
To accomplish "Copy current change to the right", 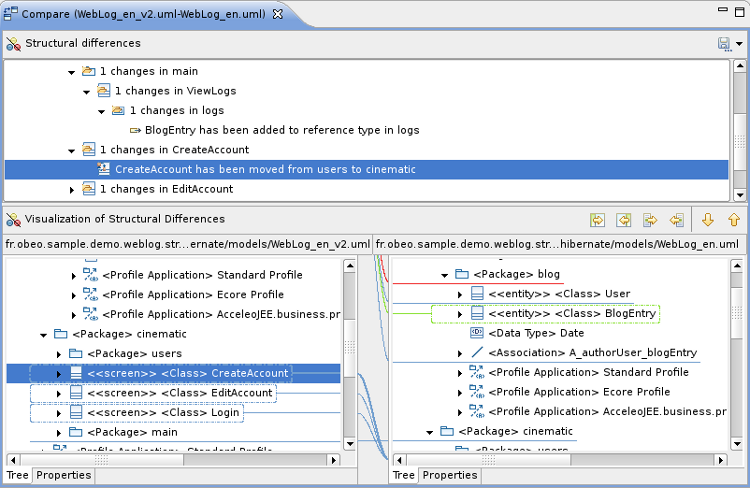I will [x=650, y=220].
